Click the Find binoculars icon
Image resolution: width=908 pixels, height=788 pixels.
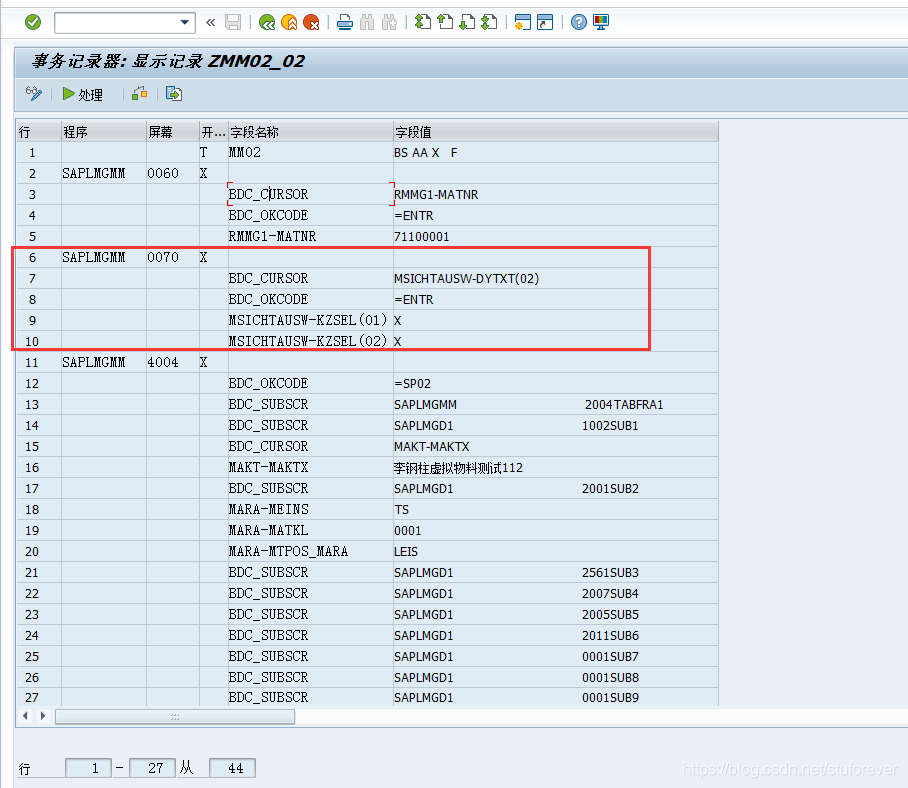[367, 23]
